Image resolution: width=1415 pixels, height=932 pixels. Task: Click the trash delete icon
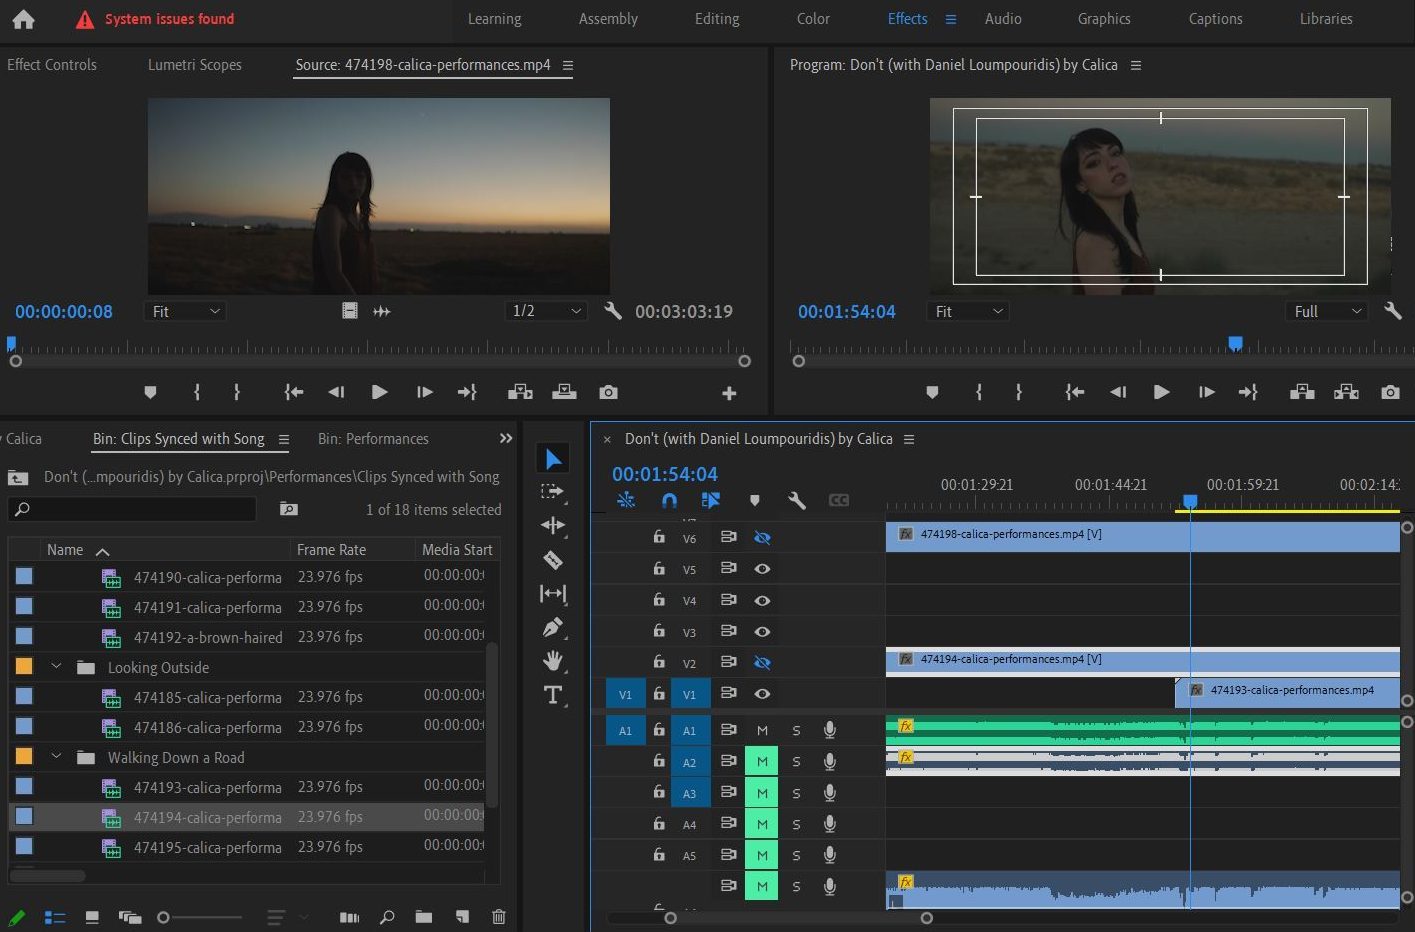499,917
